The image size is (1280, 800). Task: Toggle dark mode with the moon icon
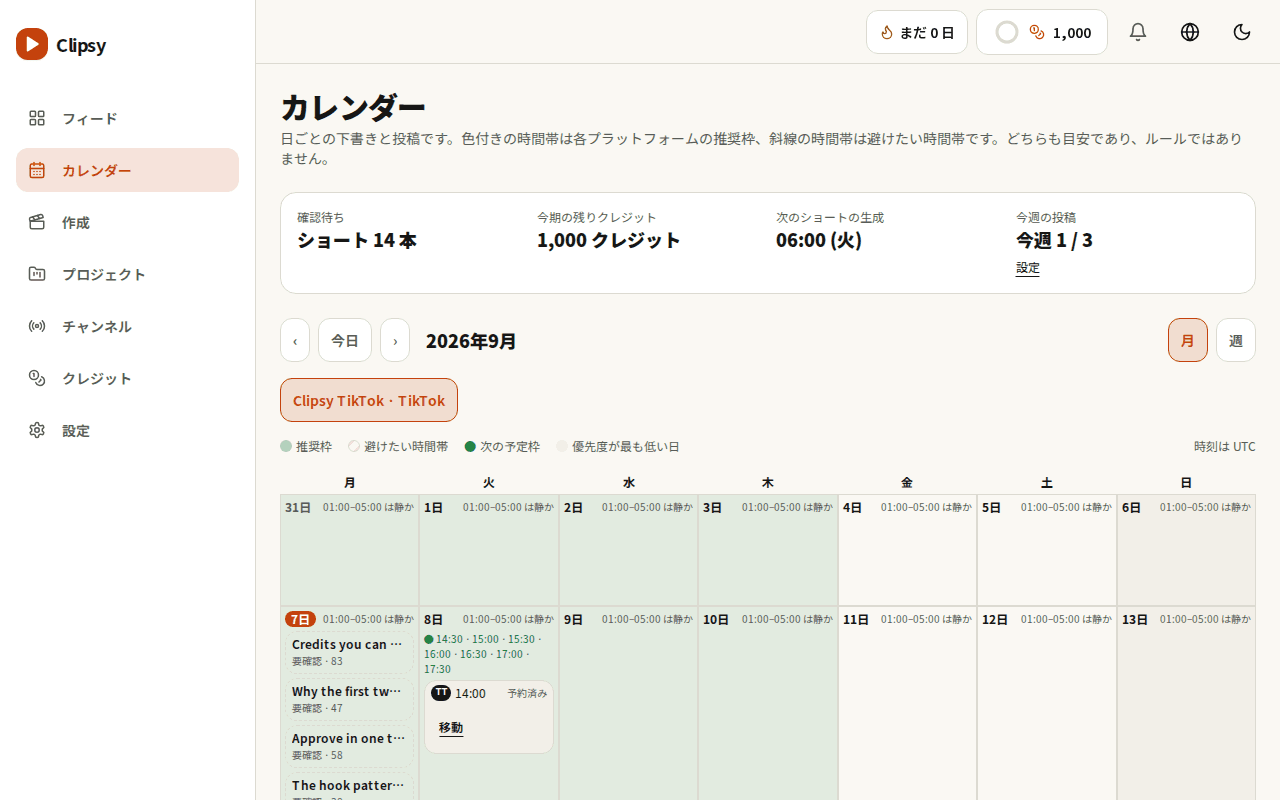(1242, 32)
